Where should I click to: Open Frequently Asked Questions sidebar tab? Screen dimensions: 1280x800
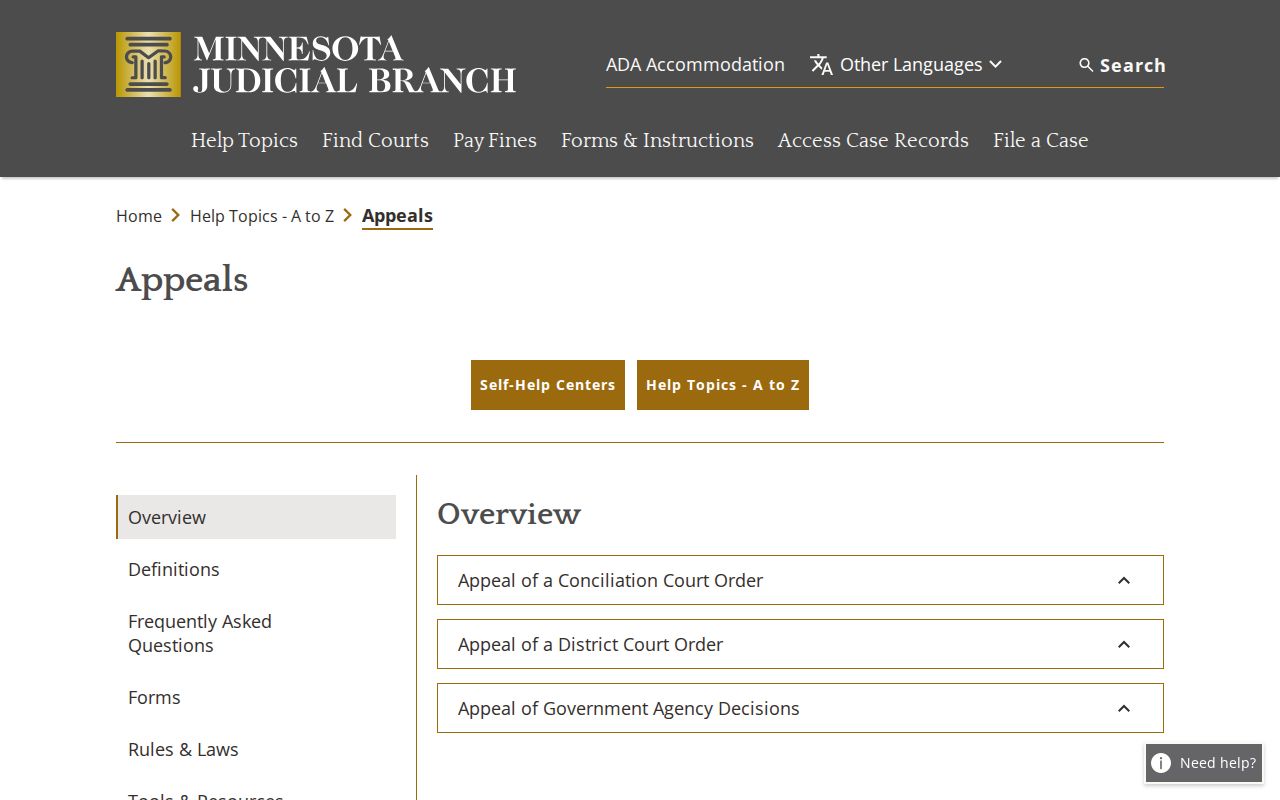pos(256,633)
